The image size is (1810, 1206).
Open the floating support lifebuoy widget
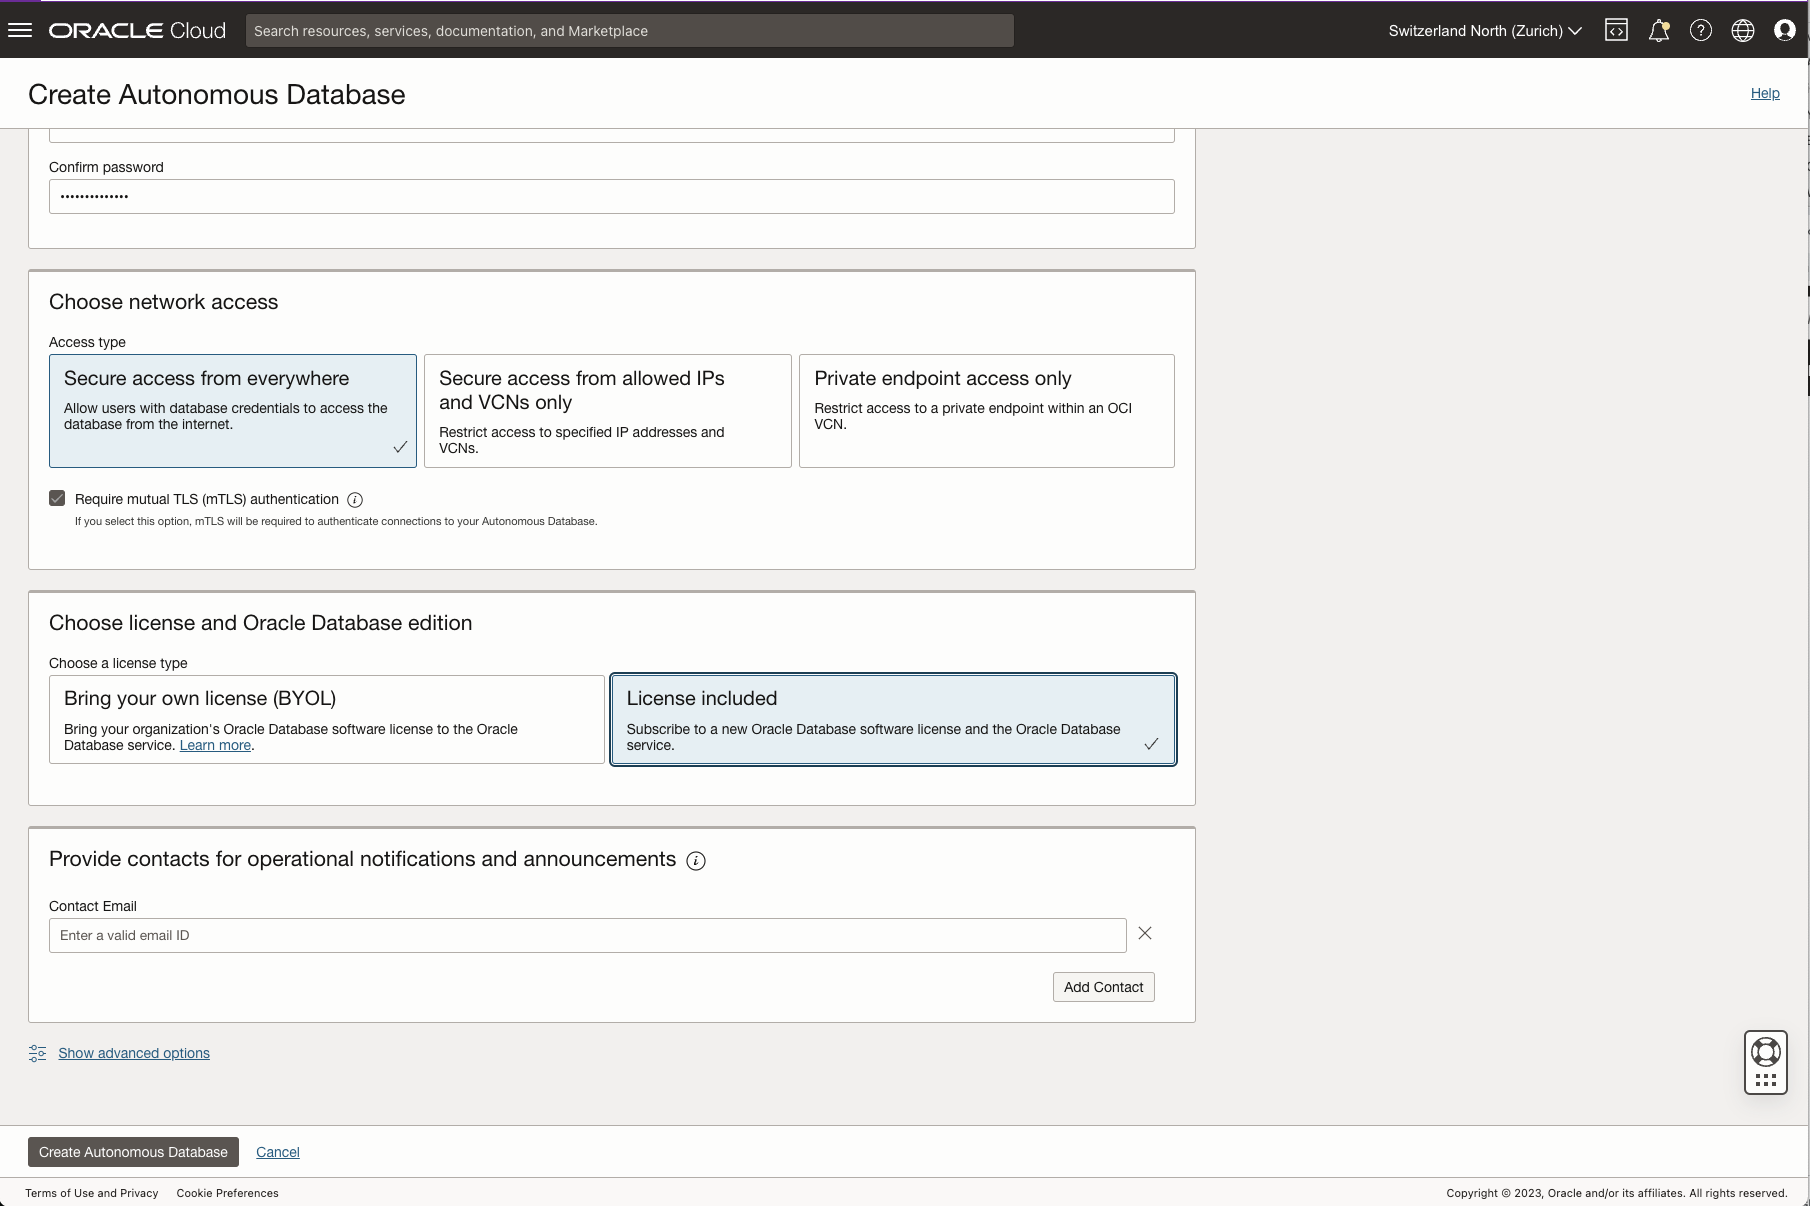(x=1765, y=1053)
